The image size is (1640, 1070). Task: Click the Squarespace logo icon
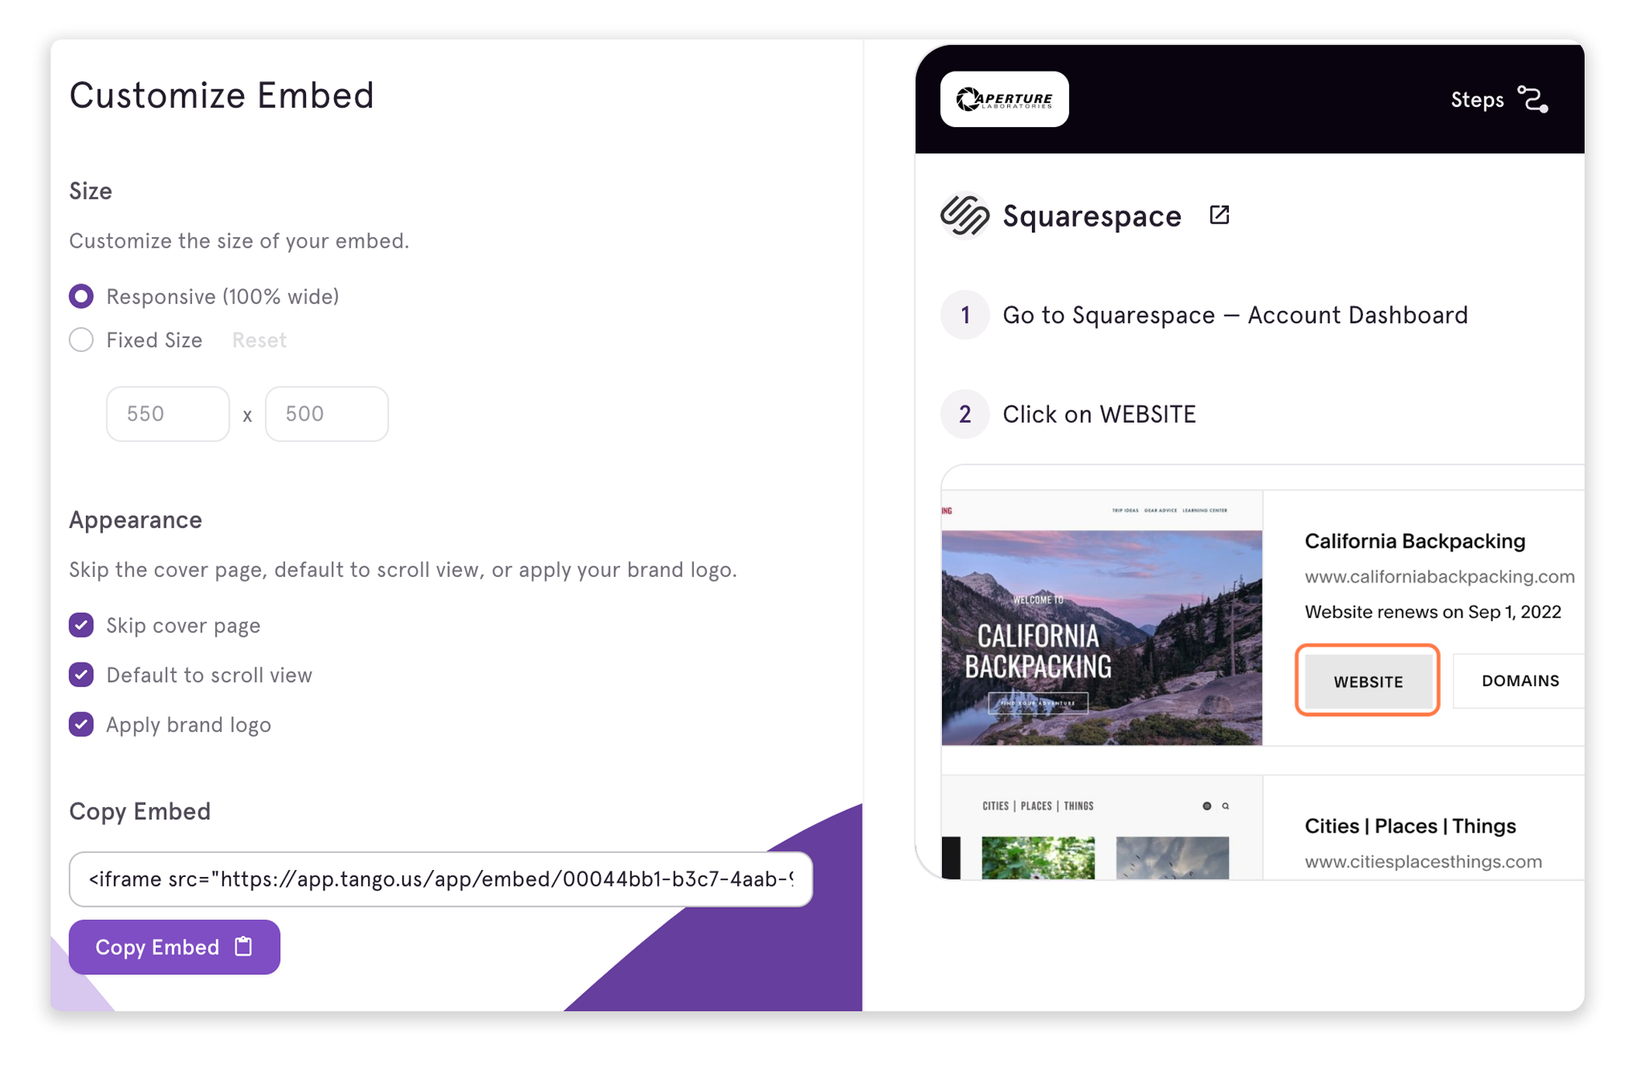[x=965, y=215]
